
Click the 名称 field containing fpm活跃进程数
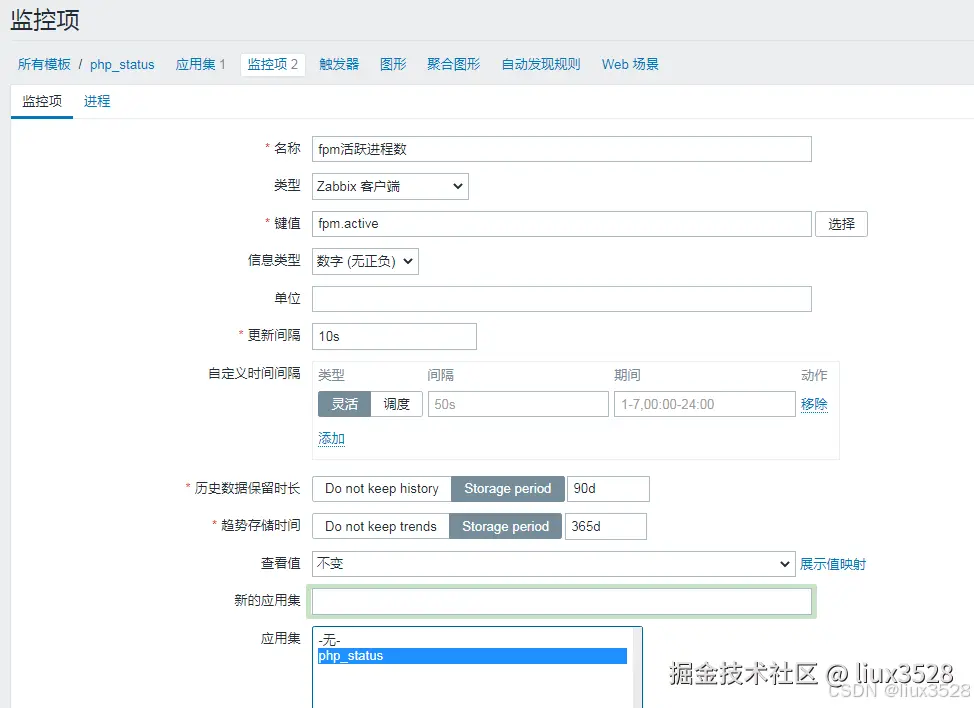point(562,149)
